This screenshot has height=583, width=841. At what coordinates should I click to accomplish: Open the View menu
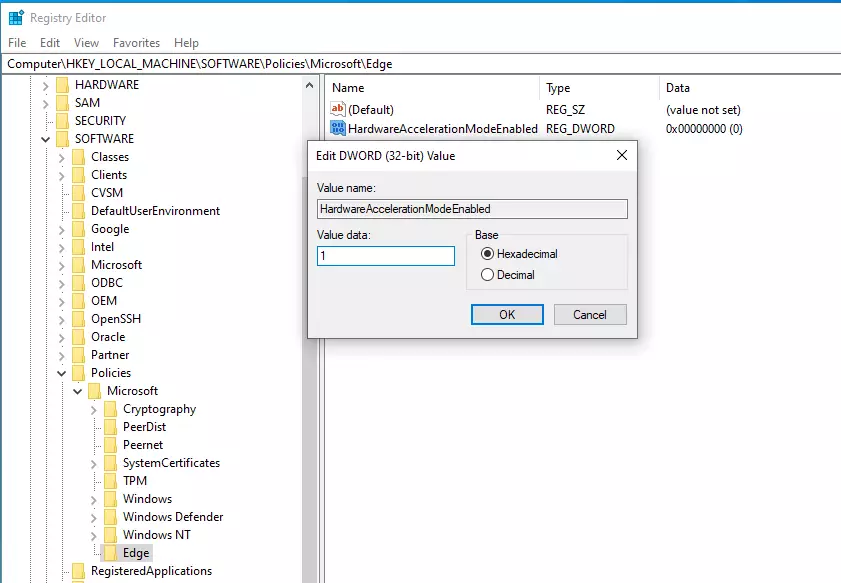86,42
